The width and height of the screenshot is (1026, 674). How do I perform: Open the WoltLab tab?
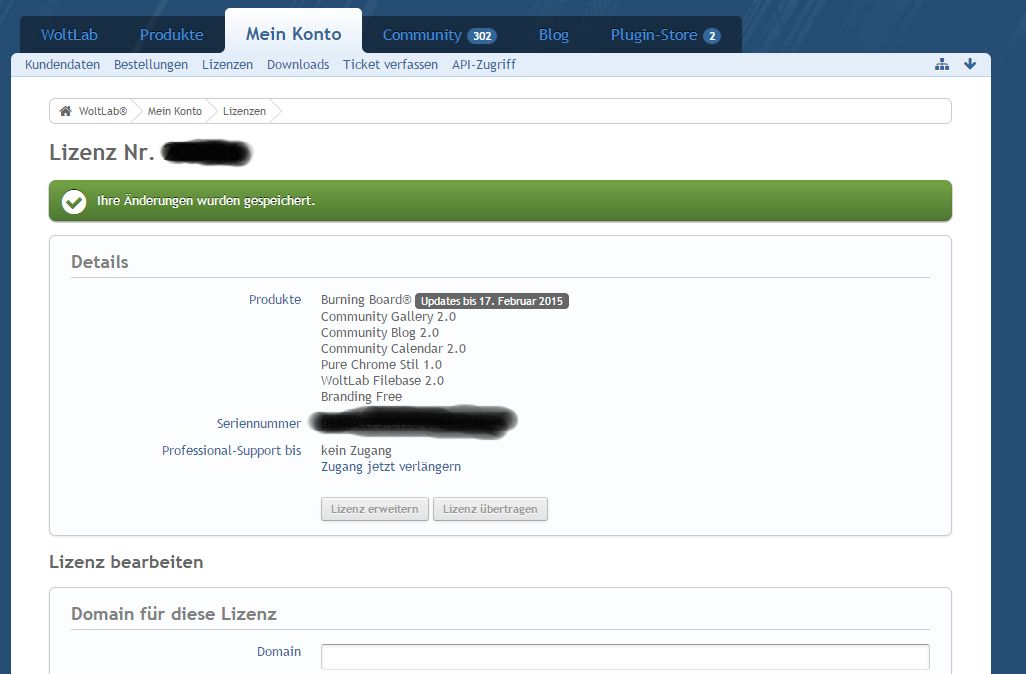point(69,35)
